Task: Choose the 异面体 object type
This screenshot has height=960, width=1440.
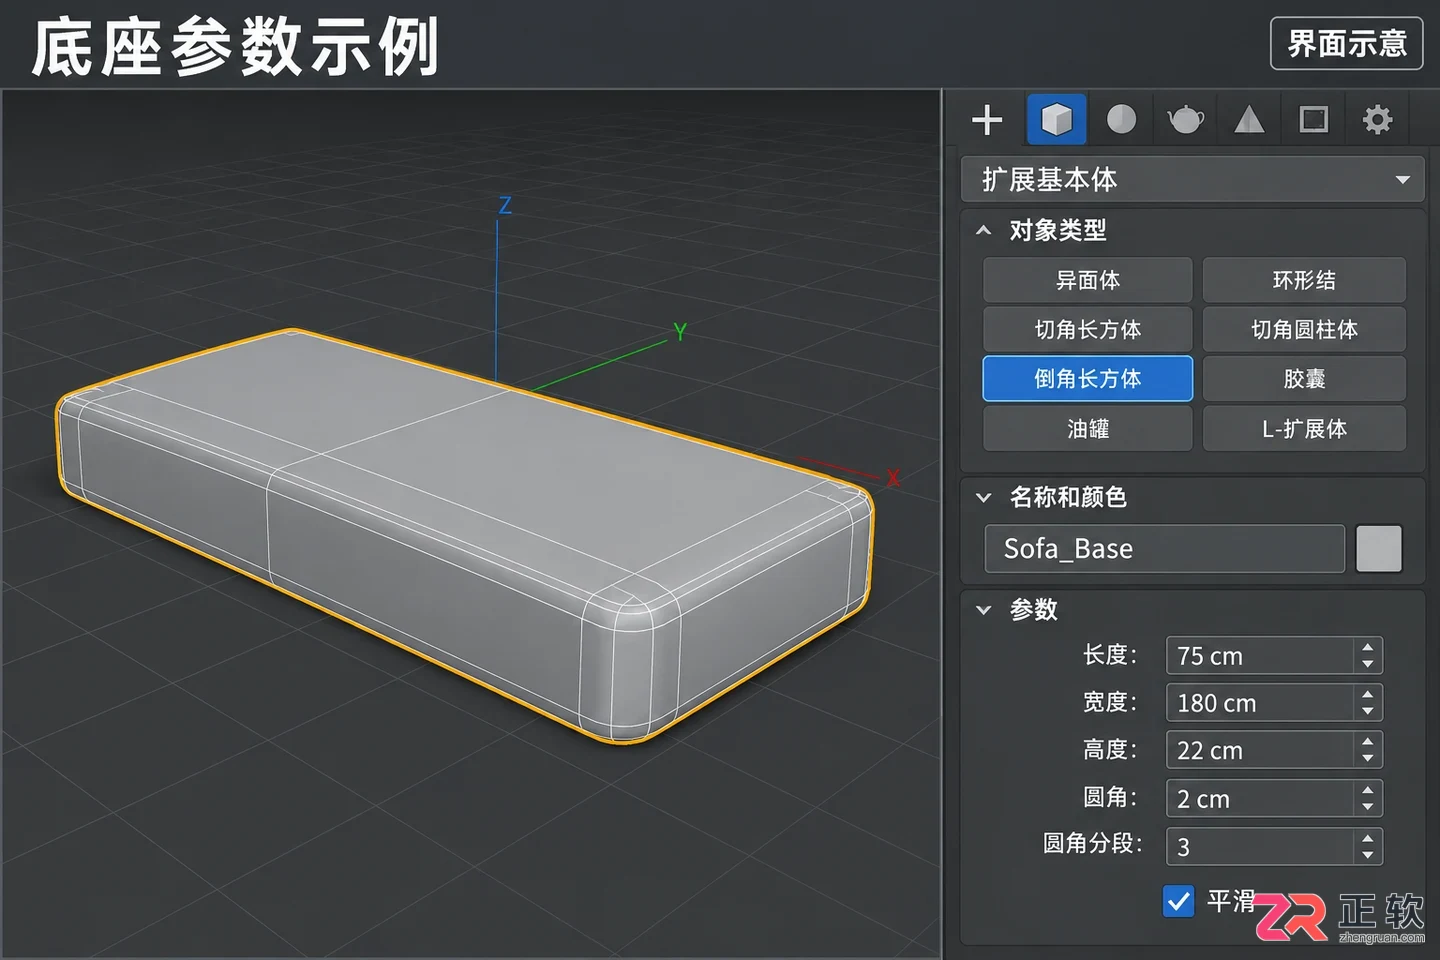Action: coord(1088,280)
